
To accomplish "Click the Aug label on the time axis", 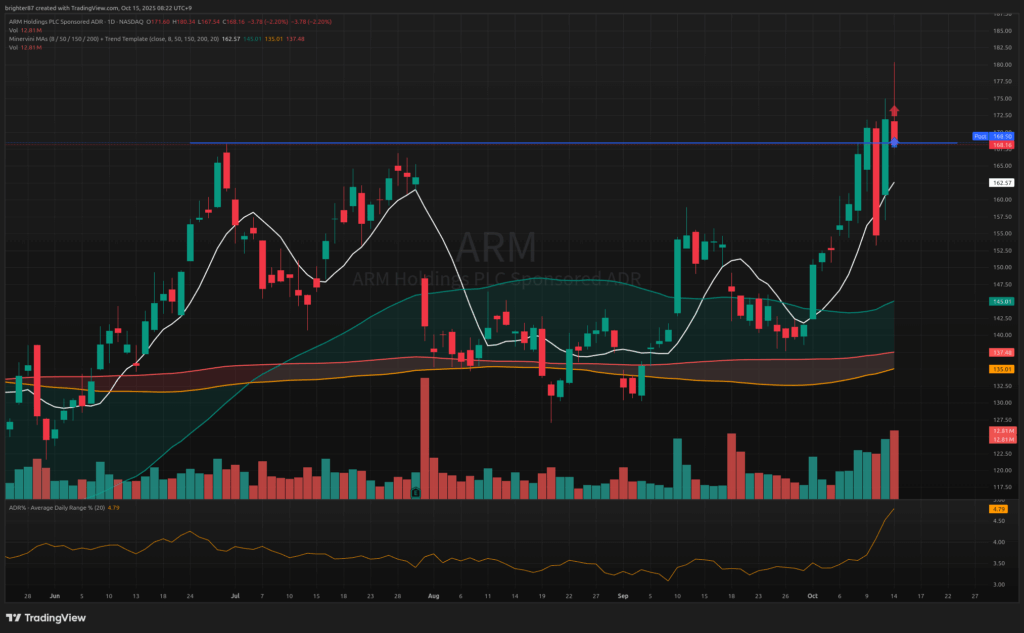I will (433, 594).
